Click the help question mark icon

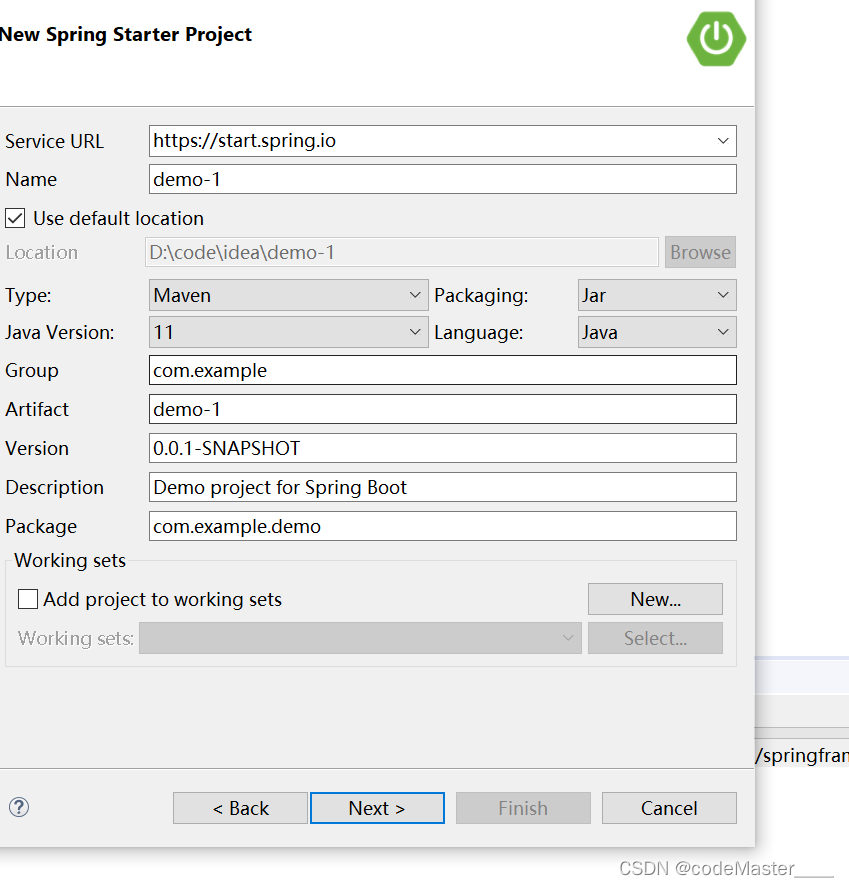19,807
